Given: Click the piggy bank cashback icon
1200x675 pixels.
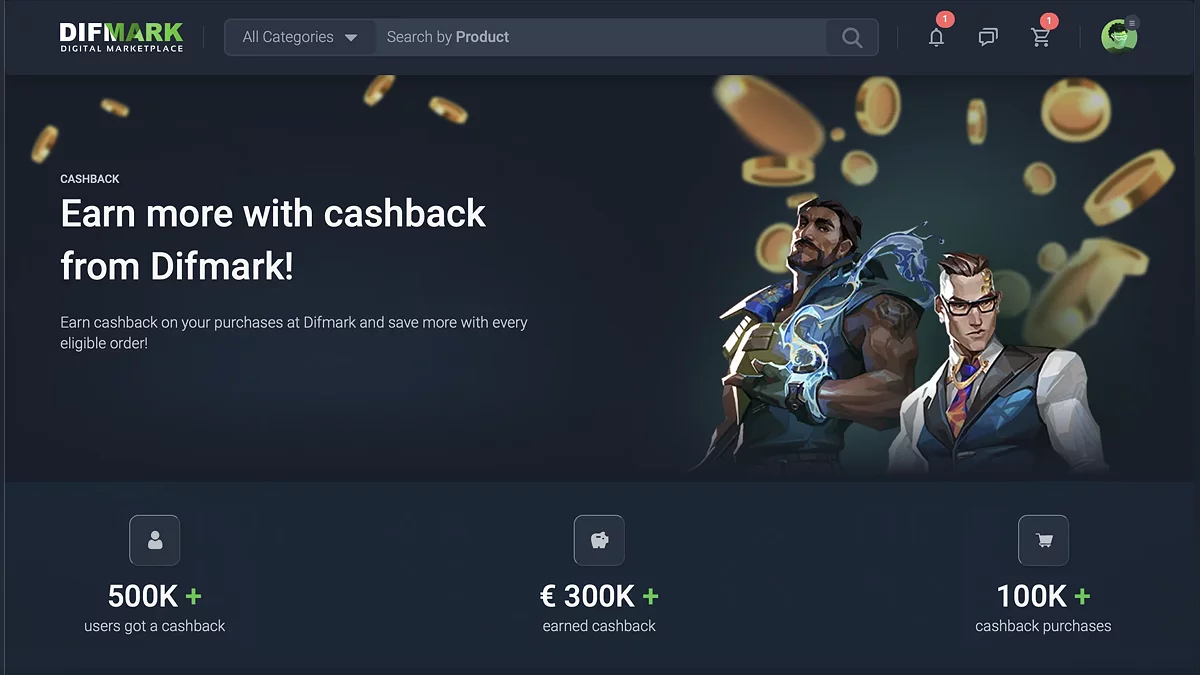Looking at the screenshot, I should [599, 540].
